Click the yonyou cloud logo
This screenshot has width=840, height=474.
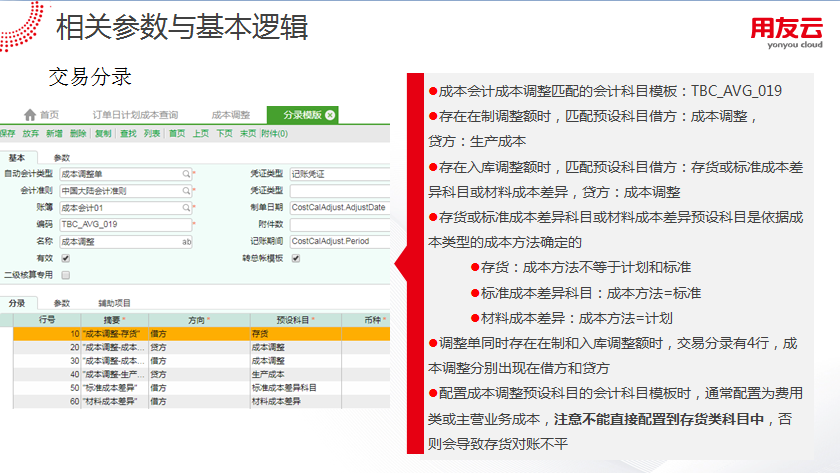click(787, 32)
